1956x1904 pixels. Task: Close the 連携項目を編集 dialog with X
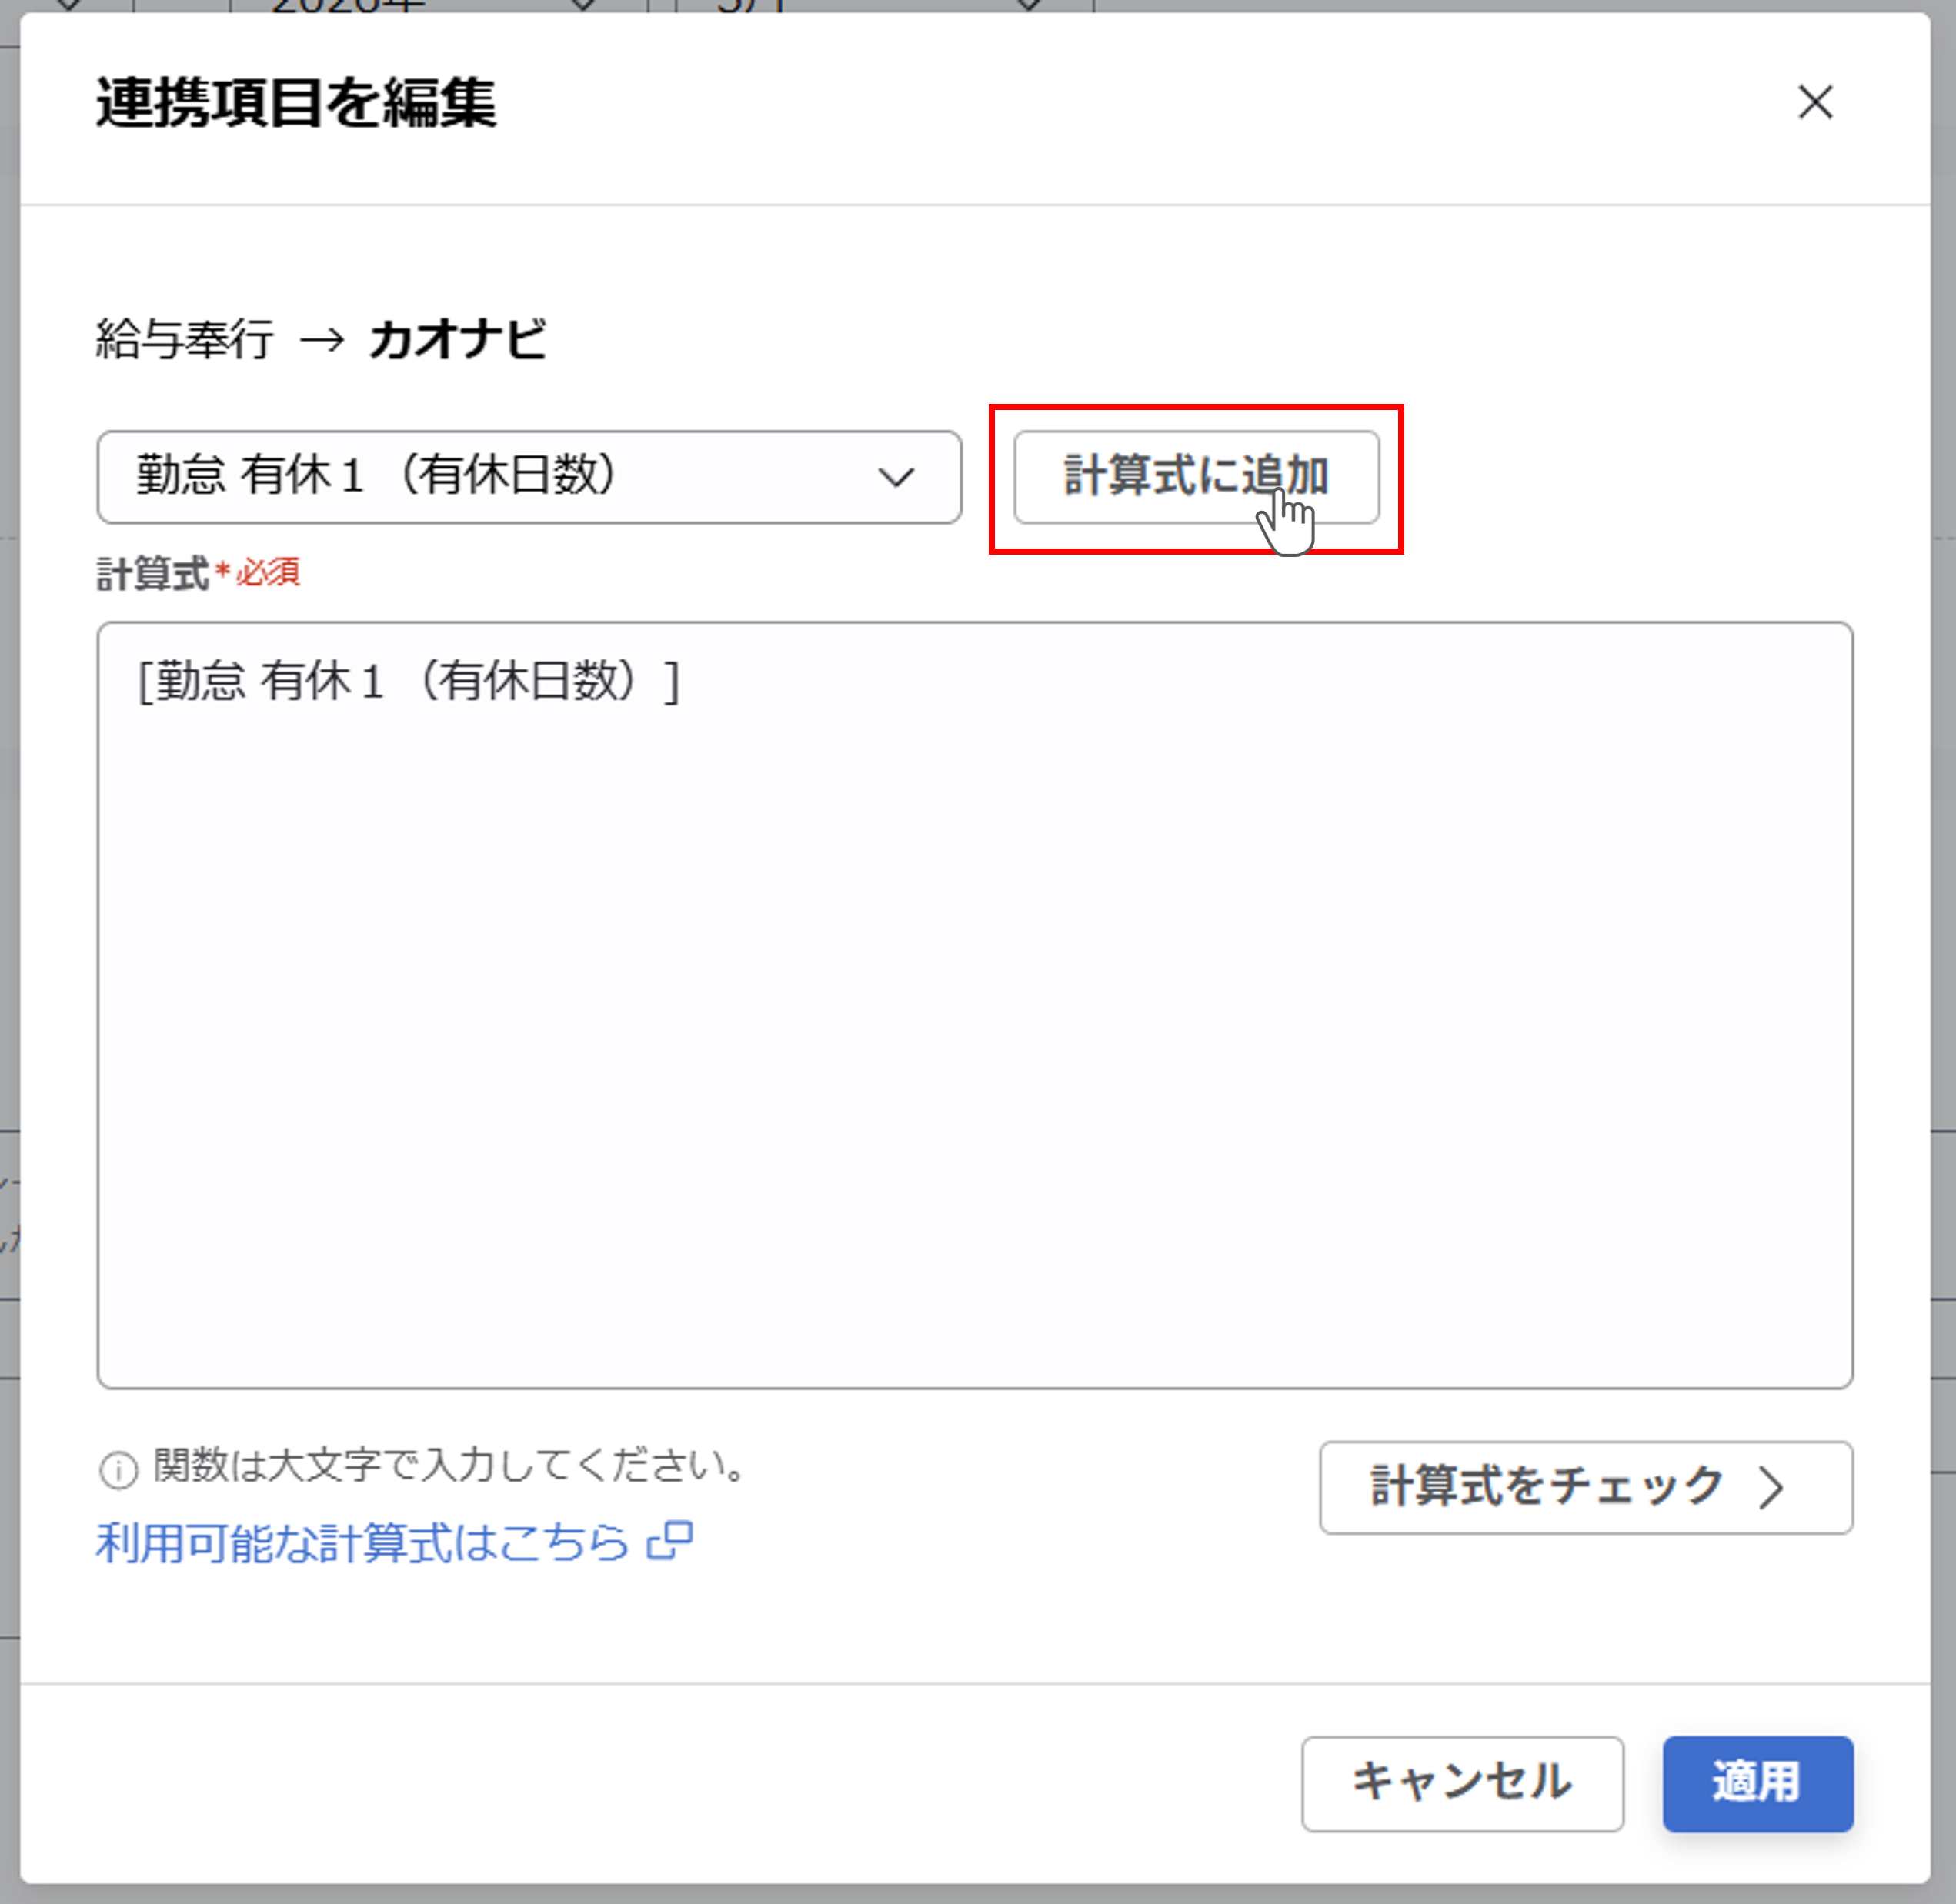pyautogui.click(x=1815, y=102)
